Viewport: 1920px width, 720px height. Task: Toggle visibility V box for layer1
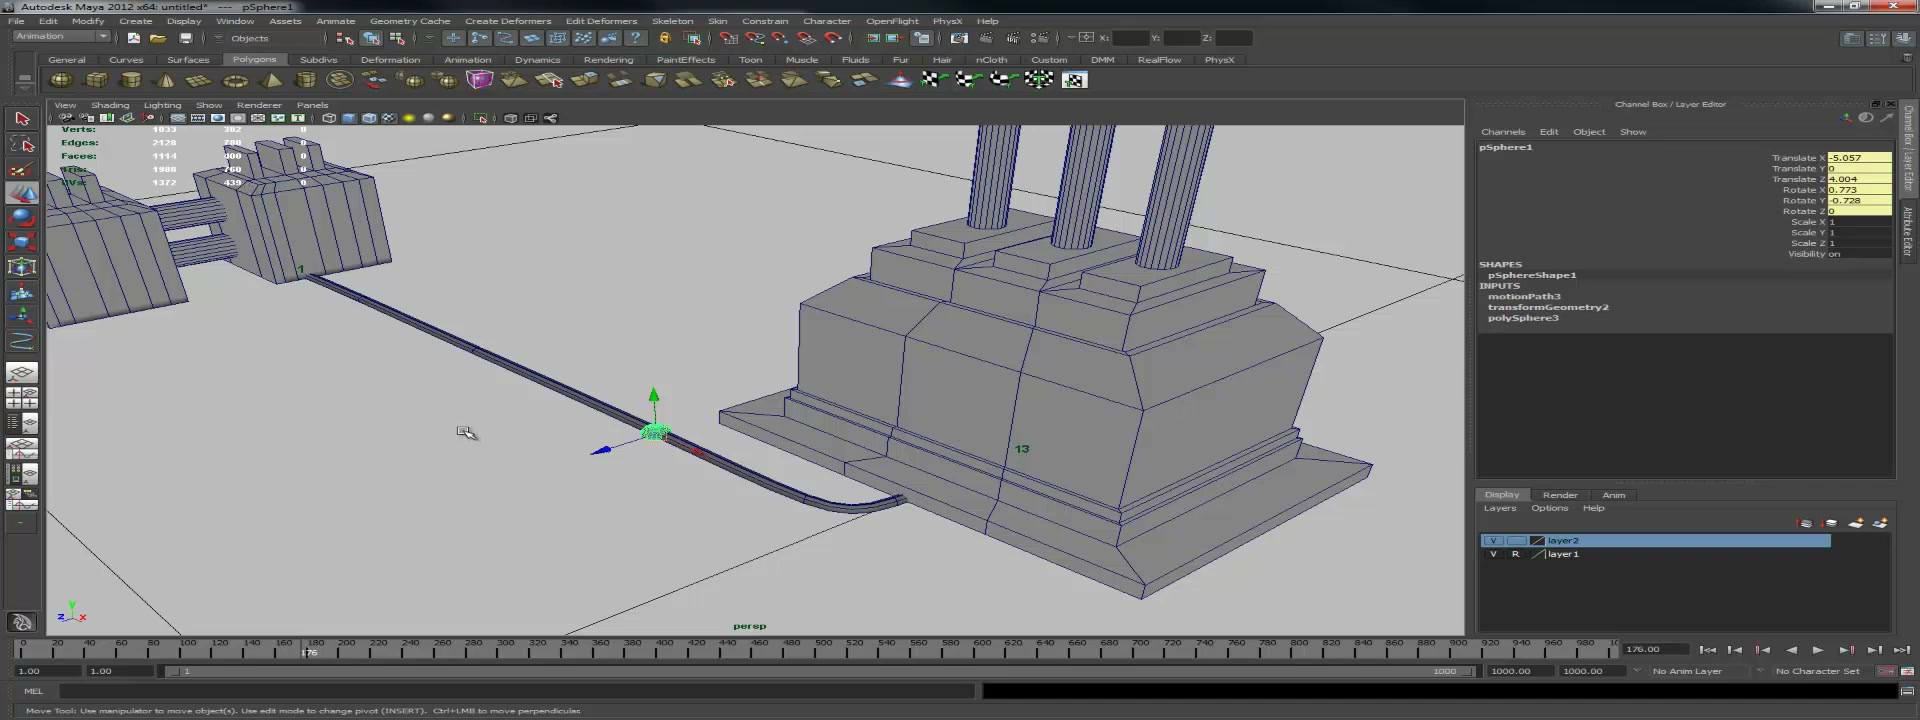click(x=1493, y=554)
